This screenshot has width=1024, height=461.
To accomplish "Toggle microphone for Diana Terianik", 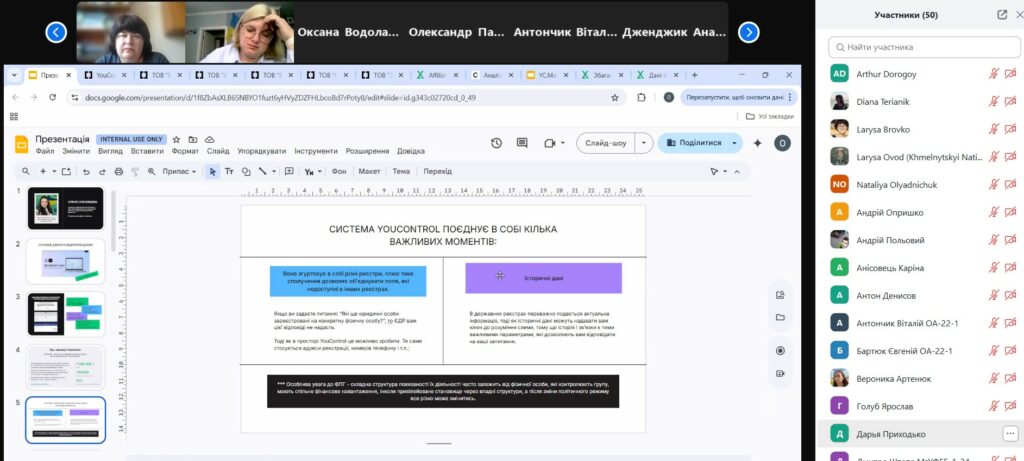I will (x=994, y=101).
